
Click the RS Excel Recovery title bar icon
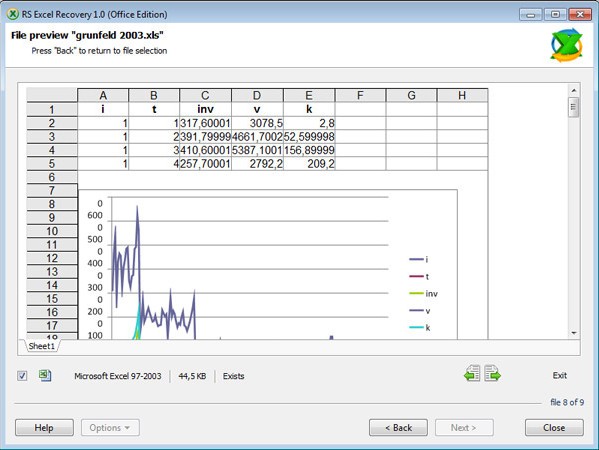coord(13,15)
